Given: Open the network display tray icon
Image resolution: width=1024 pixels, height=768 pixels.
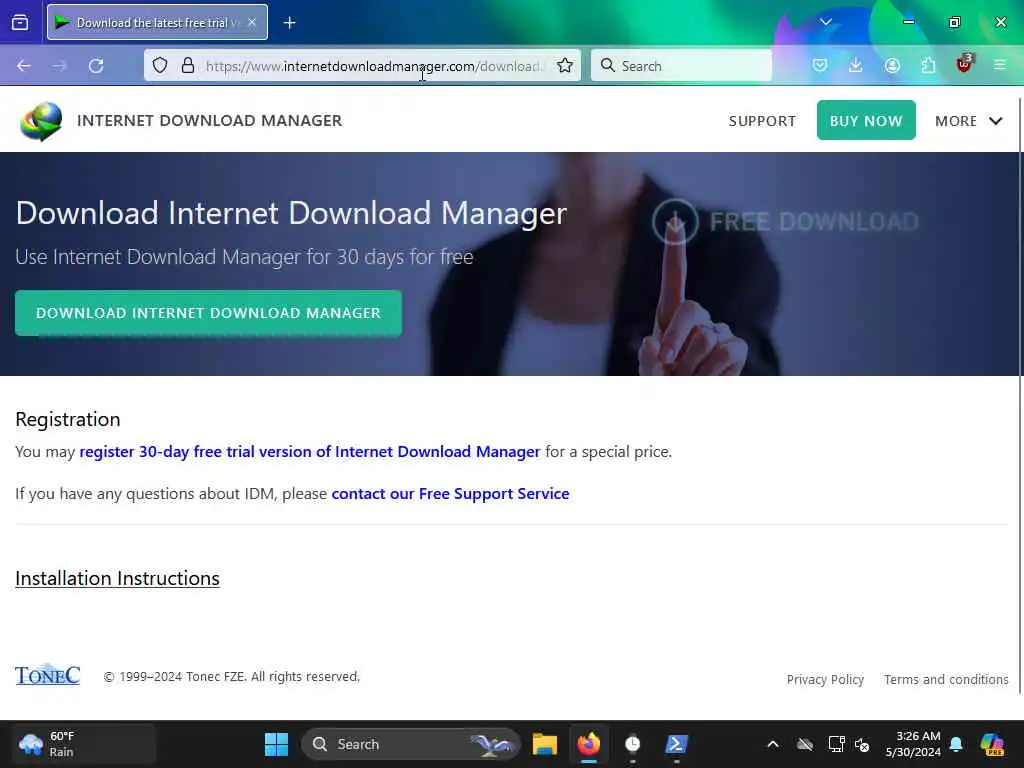Looking at the screenshot, I should (837, 744).
